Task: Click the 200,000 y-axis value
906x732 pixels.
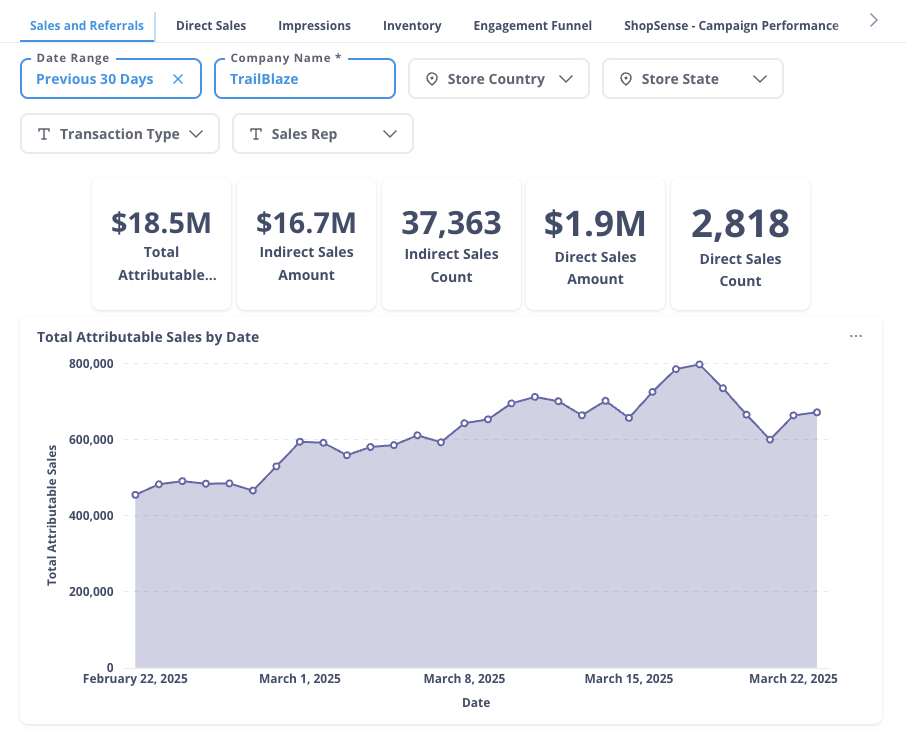Action: point(91,592)
